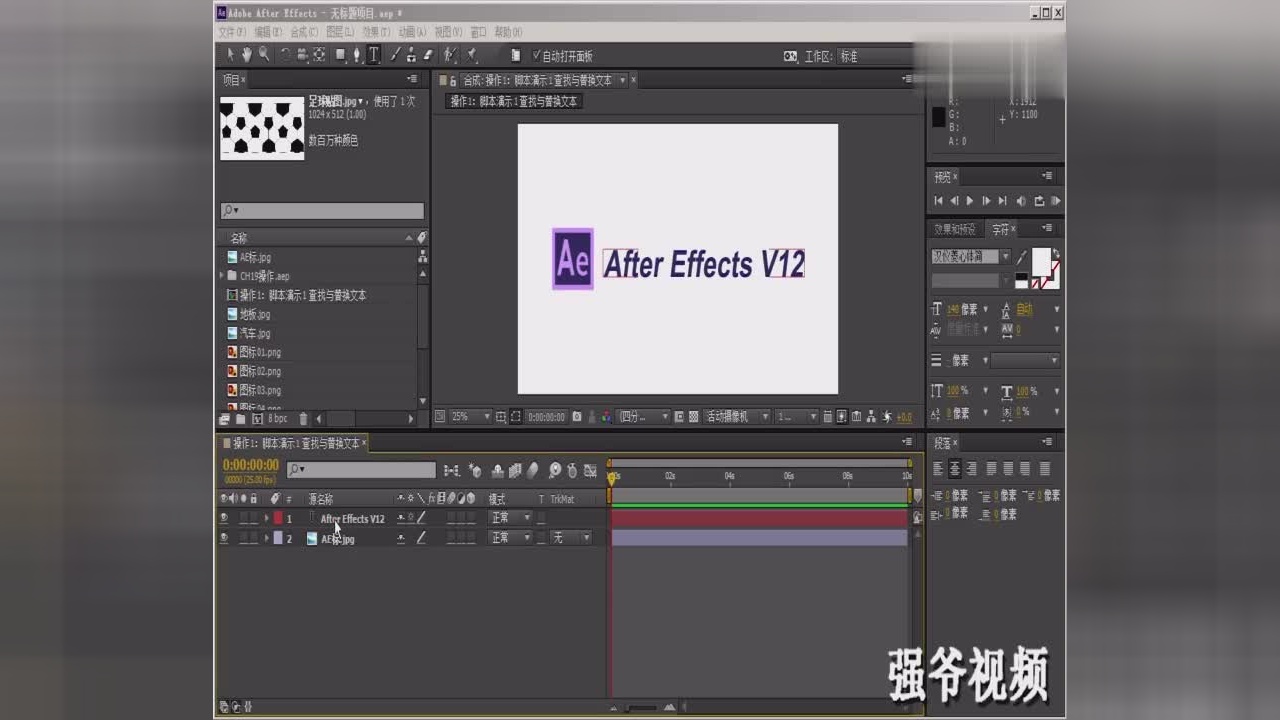Open the 效果 menu

[x=376, y=32]
